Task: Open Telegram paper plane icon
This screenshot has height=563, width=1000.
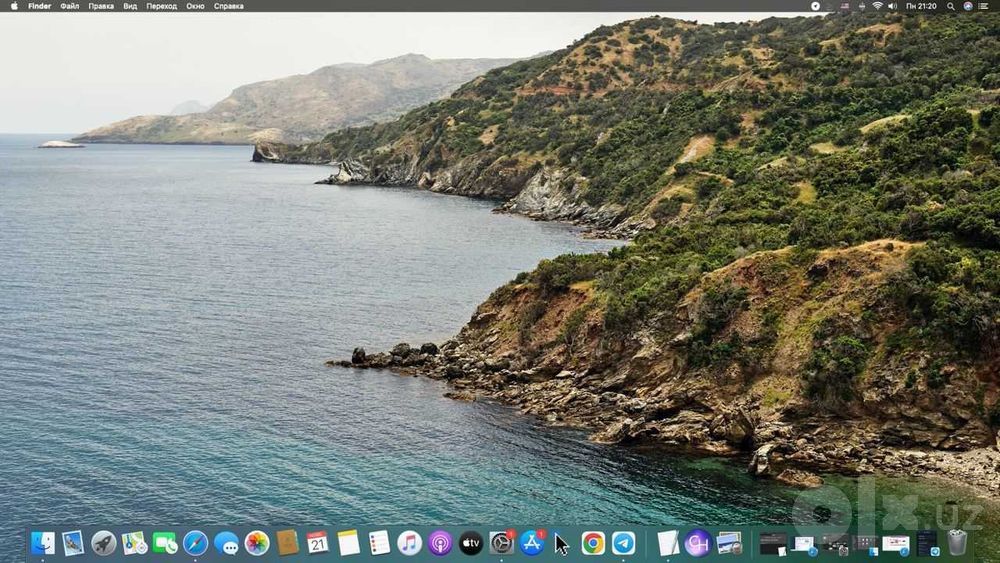Action: pos(623,543)
